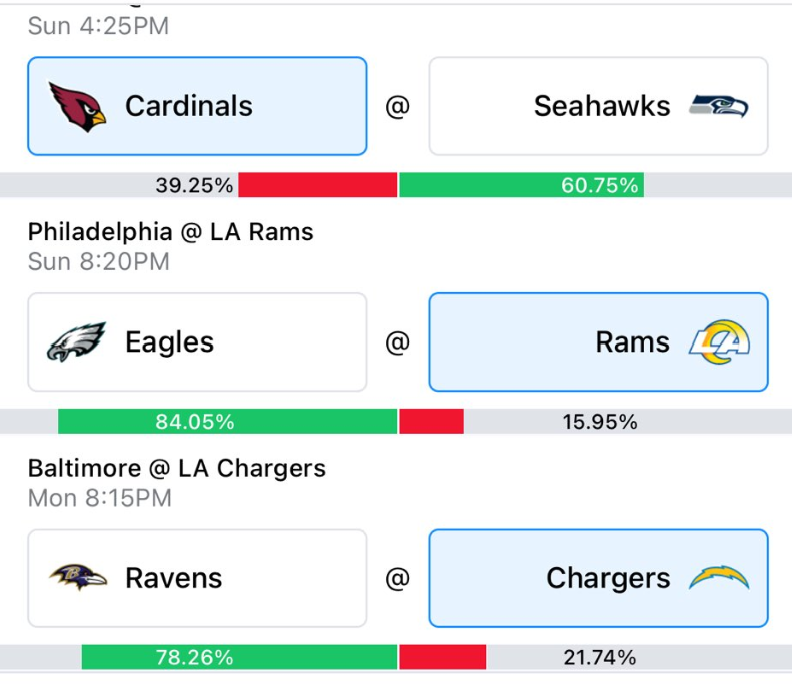Open Philadelphia @ LA Rams matchup title
The height and width of the screenshot is (686, 792).
click(171, 232)
